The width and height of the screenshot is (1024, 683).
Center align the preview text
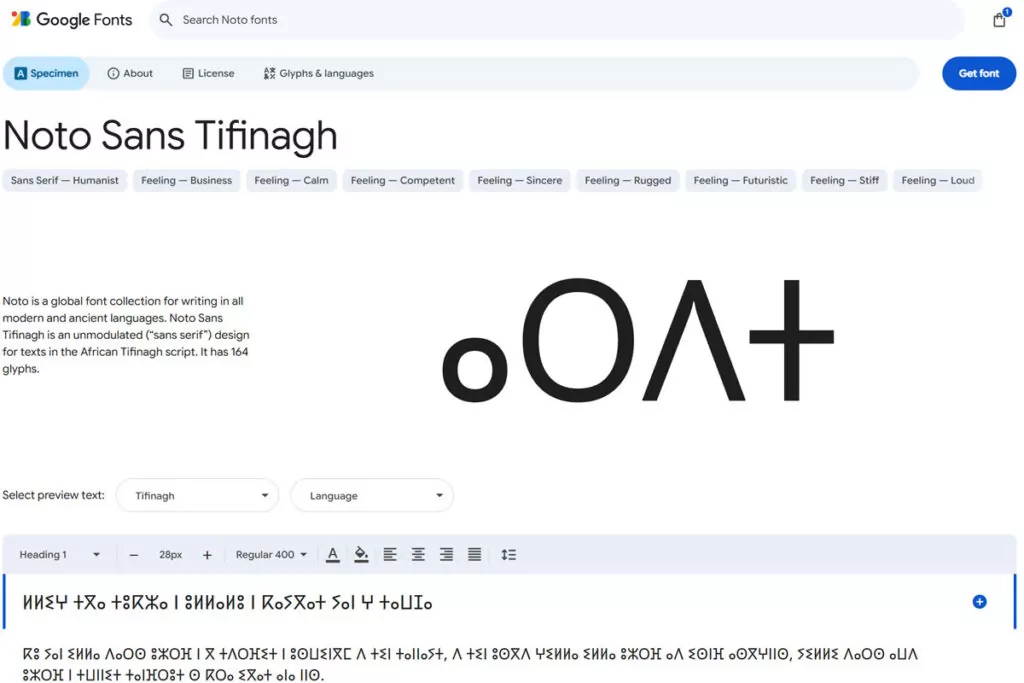418,554
